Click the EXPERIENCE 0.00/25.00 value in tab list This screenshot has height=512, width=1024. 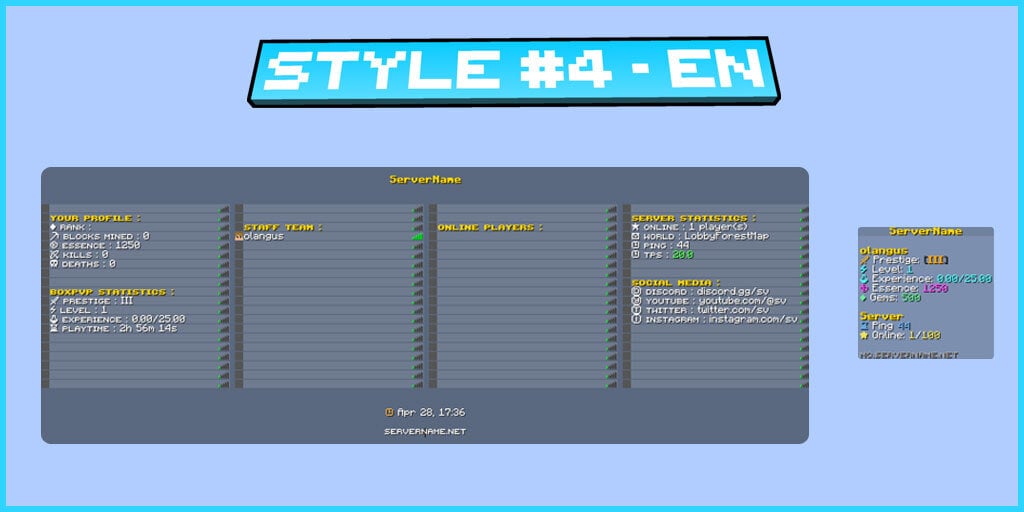click(158, 319)
